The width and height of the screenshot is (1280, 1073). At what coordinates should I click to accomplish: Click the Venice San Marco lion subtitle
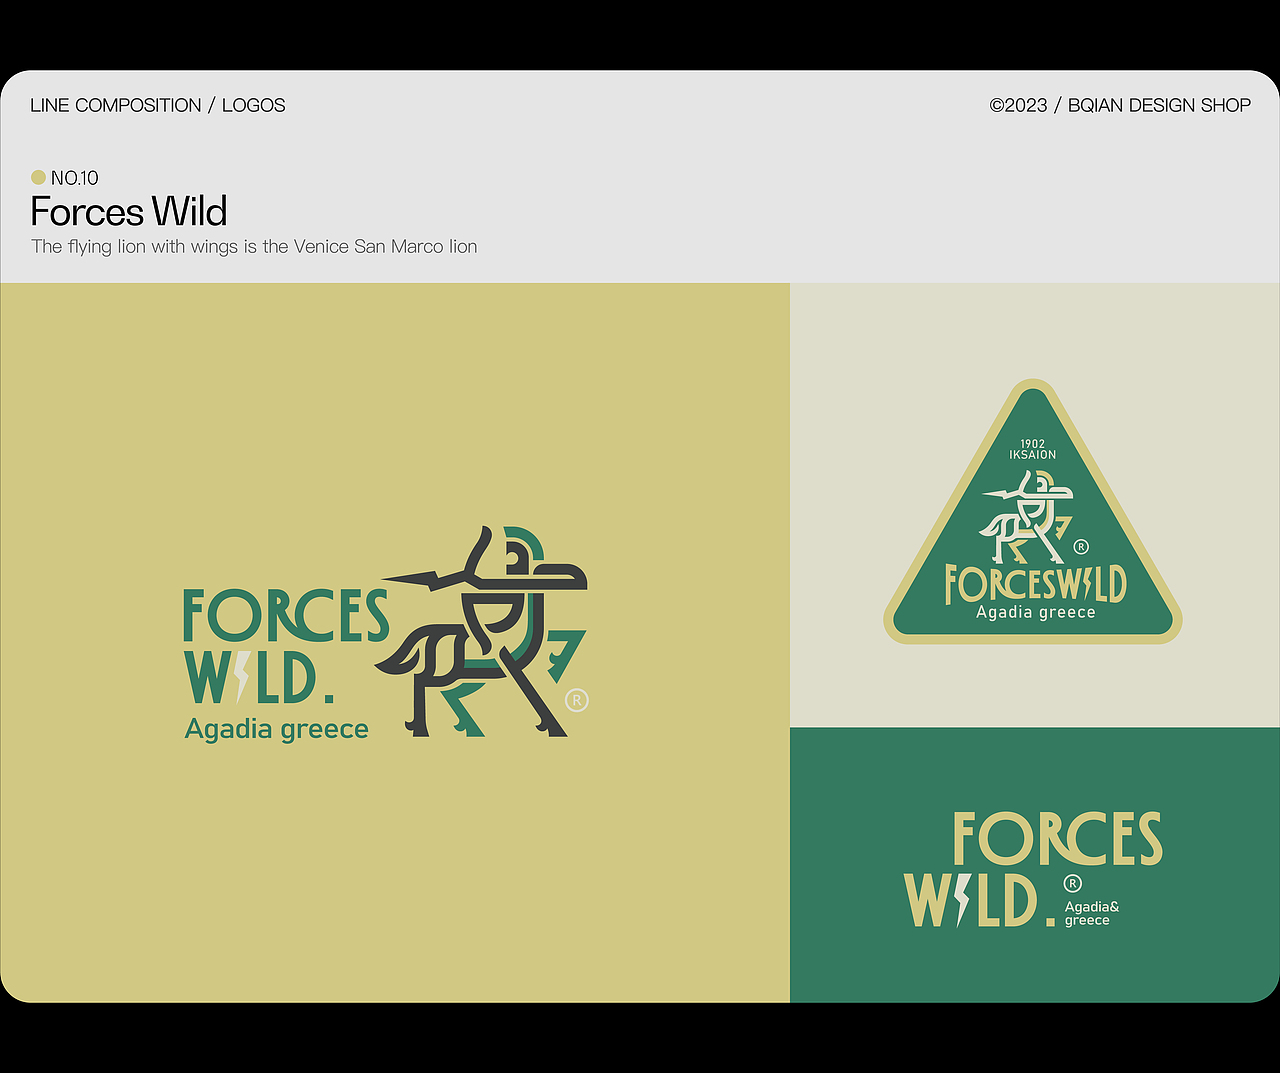point(254,246)
